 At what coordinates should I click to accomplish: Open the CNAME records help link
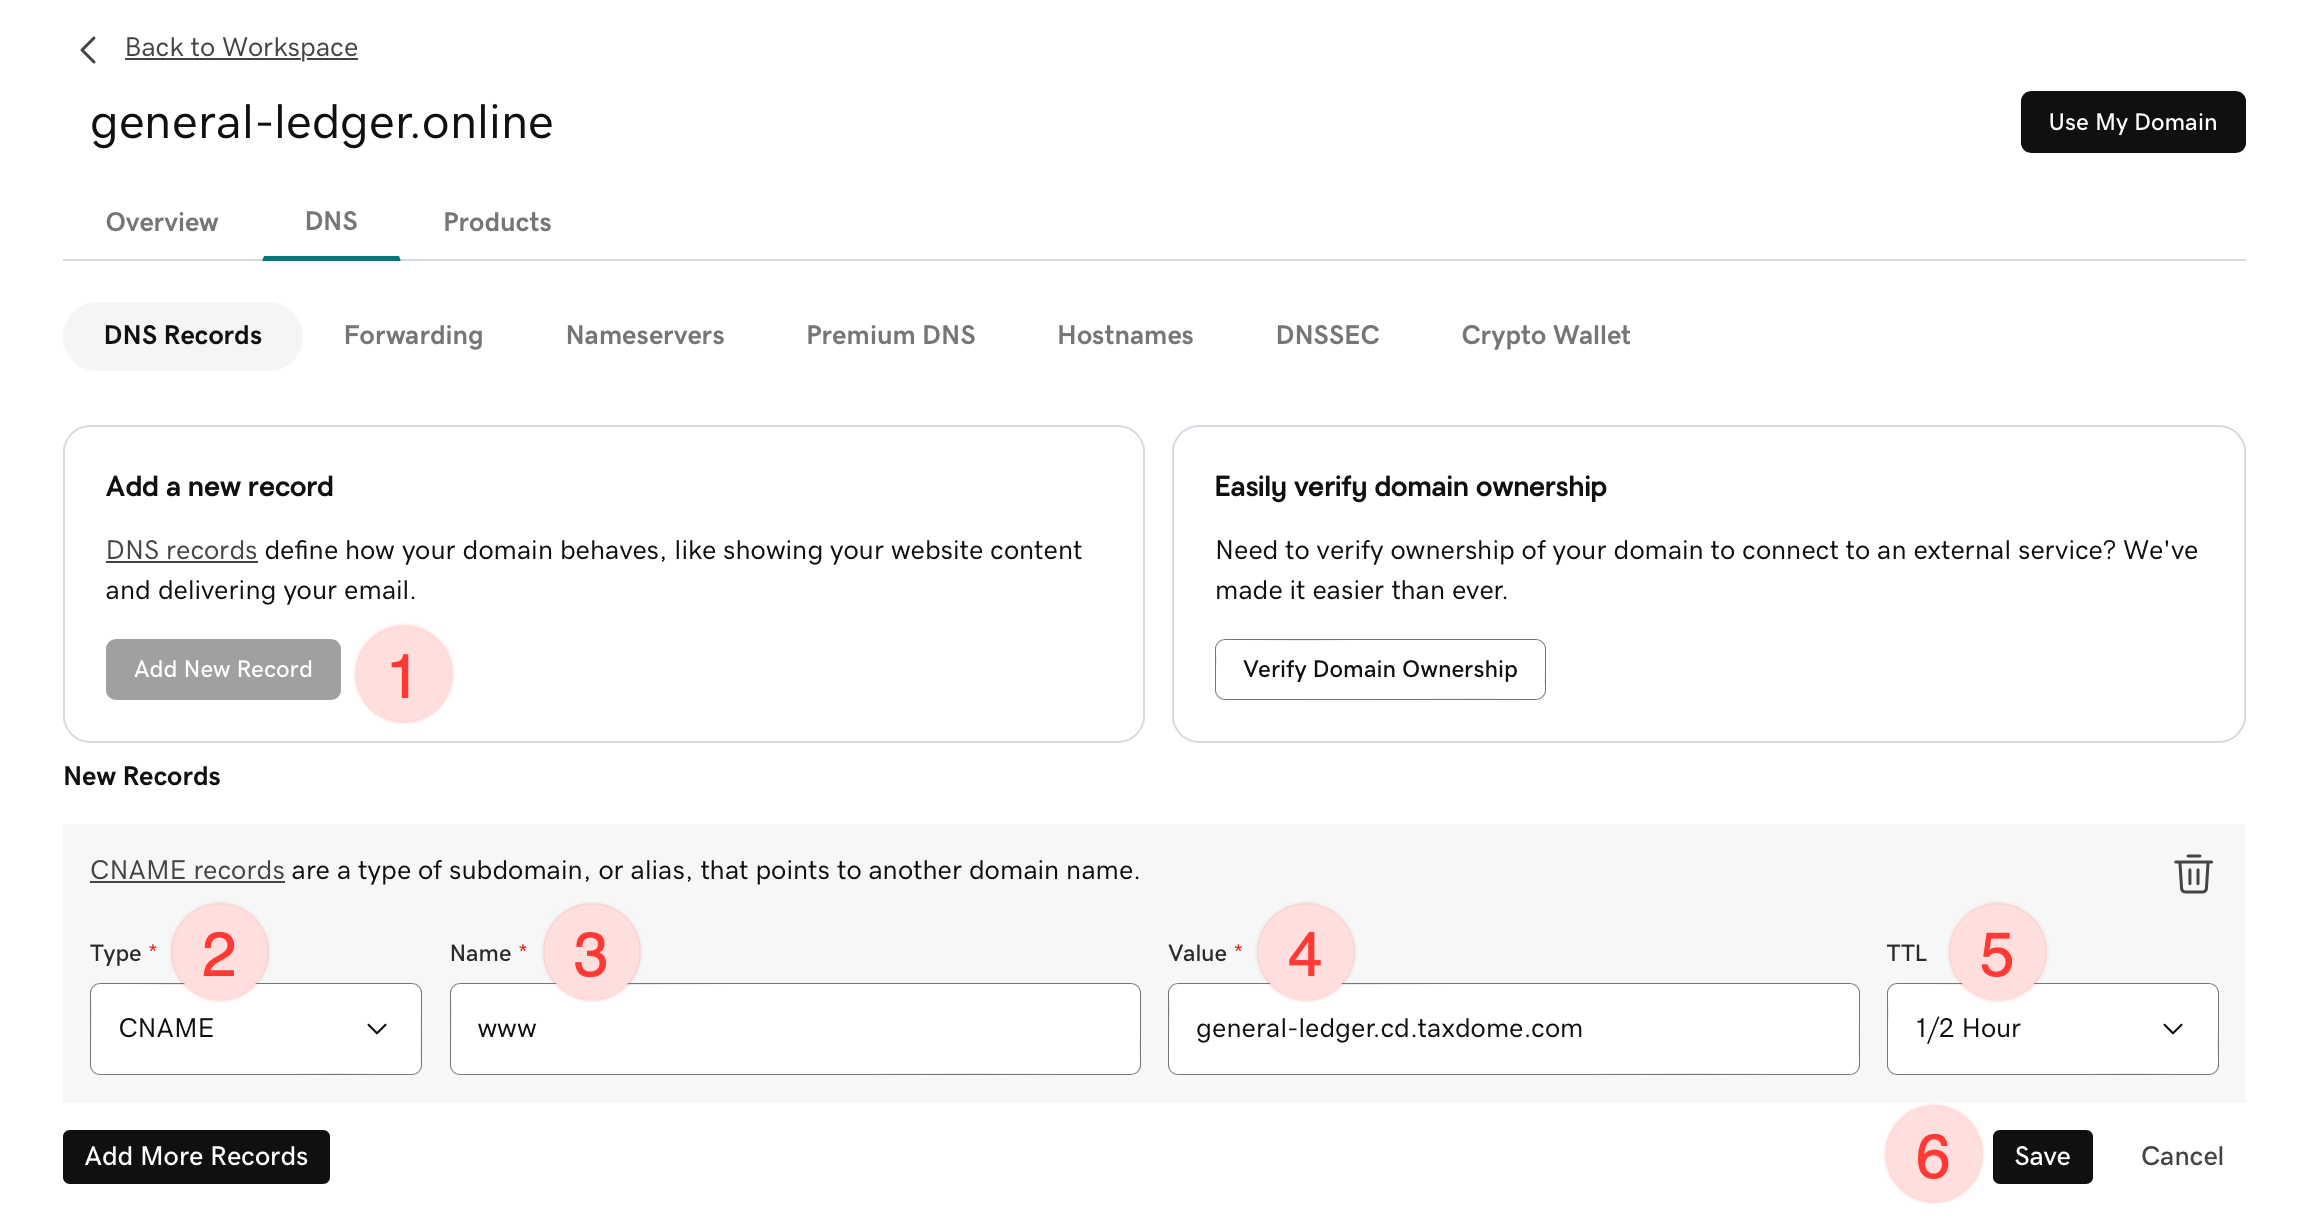pos(187,870)
